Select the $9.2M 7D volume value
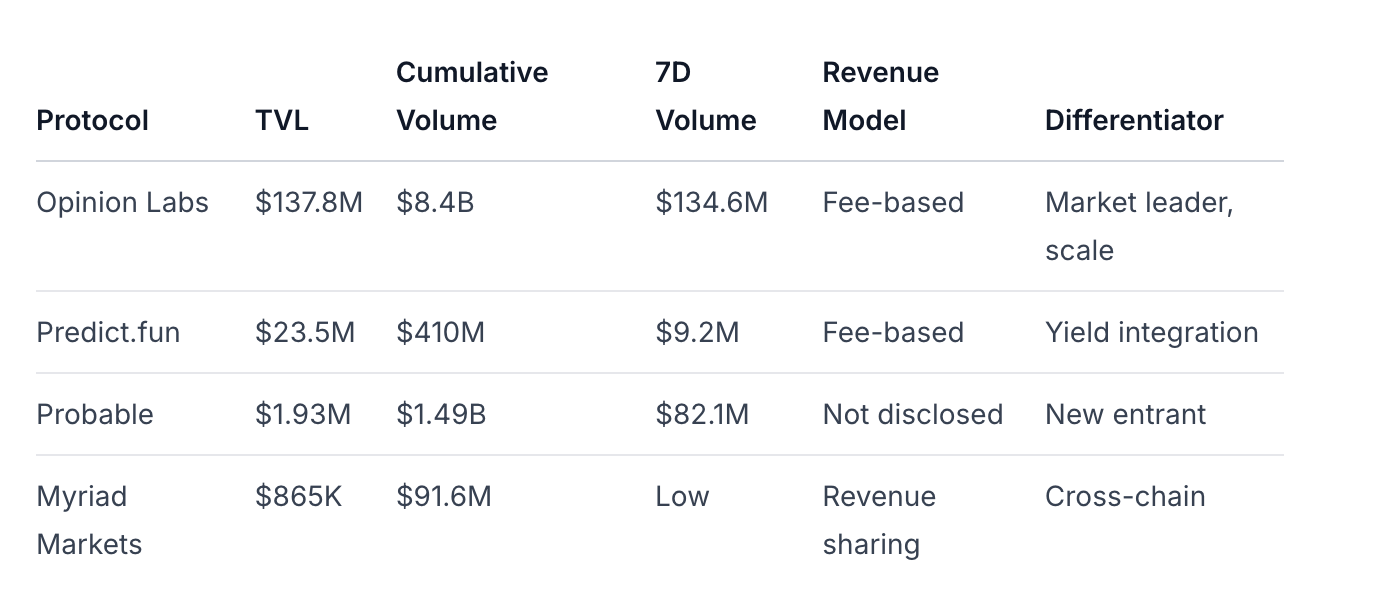This screenshot has height=610, width=1374. tap(697, 333)
